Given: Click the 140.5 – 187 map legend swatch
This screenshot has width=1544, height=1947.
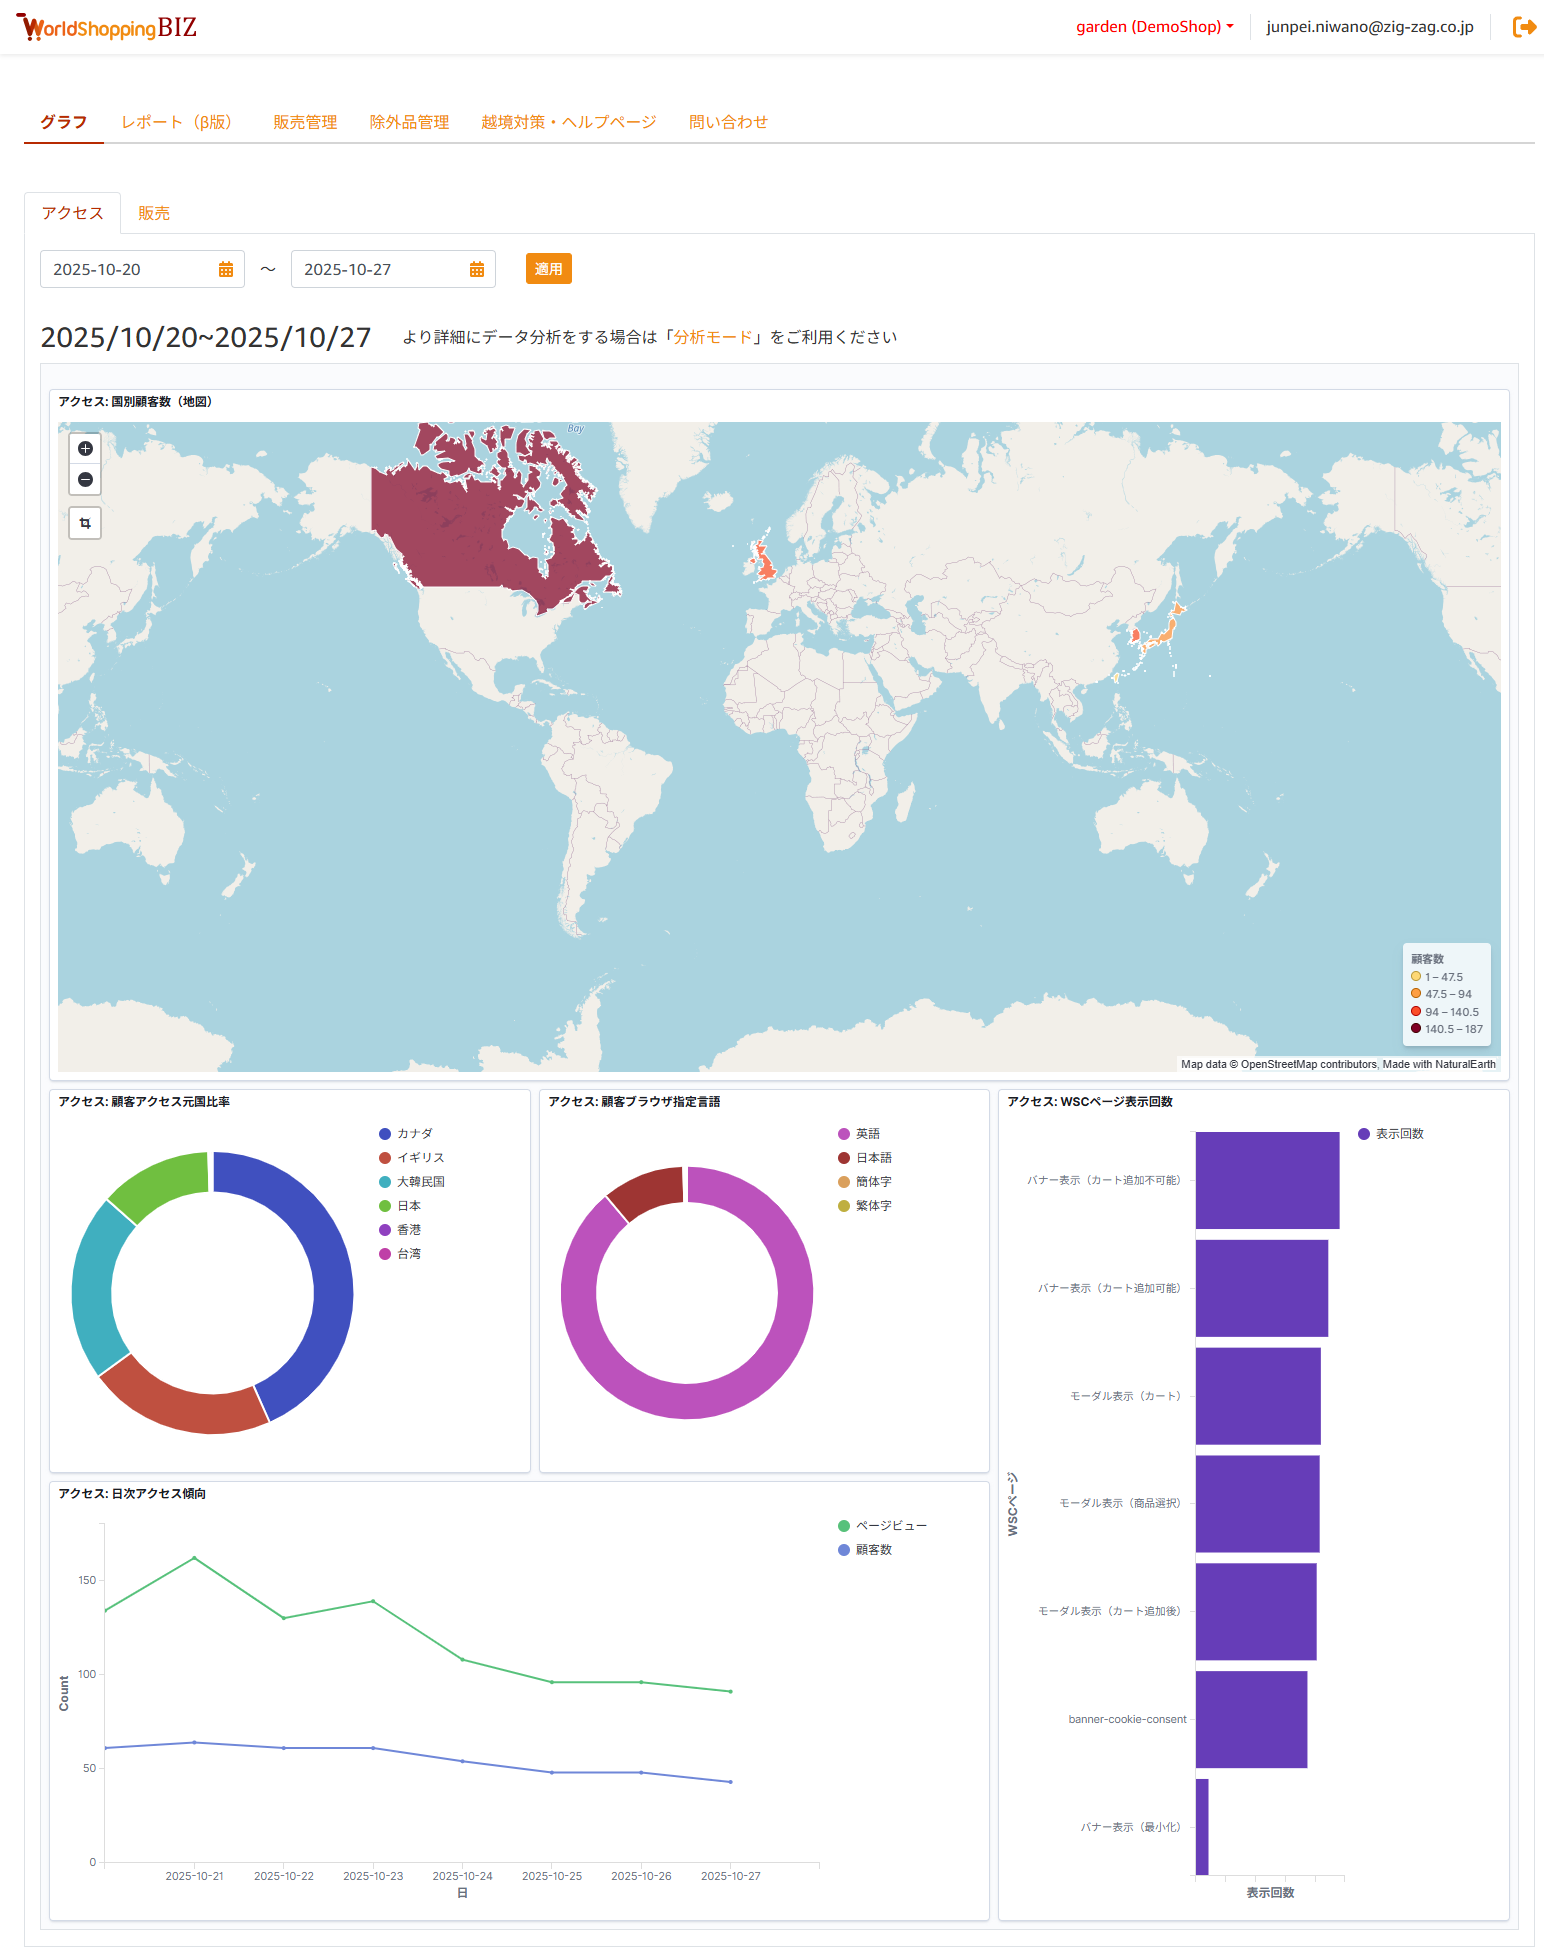Looking at the screenshot, I should pos(1416,1029).
